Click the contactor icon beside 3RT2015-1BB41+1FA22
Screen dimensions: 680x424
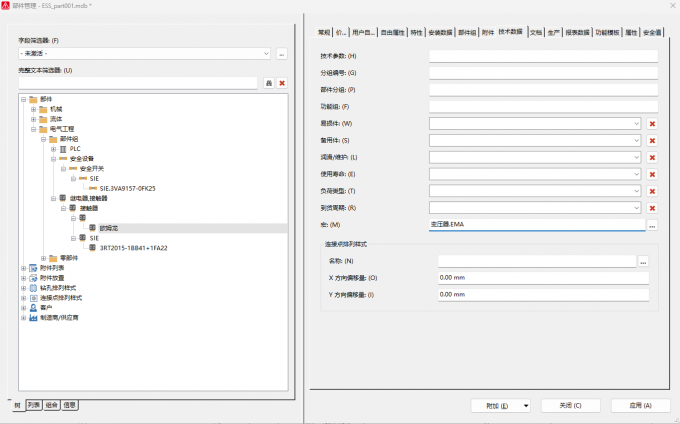[92, 248]
